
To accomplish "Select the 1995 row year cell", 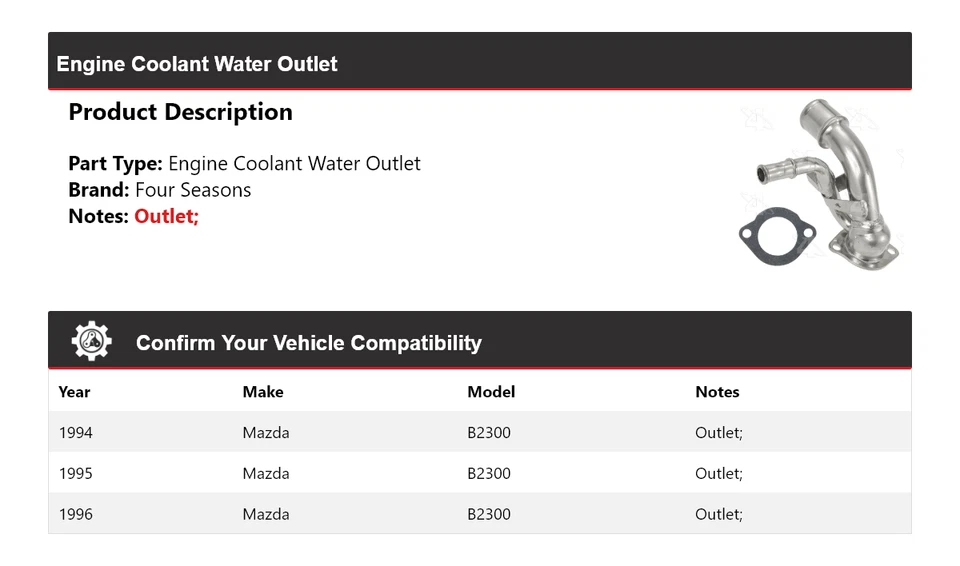I will point(76,473).
